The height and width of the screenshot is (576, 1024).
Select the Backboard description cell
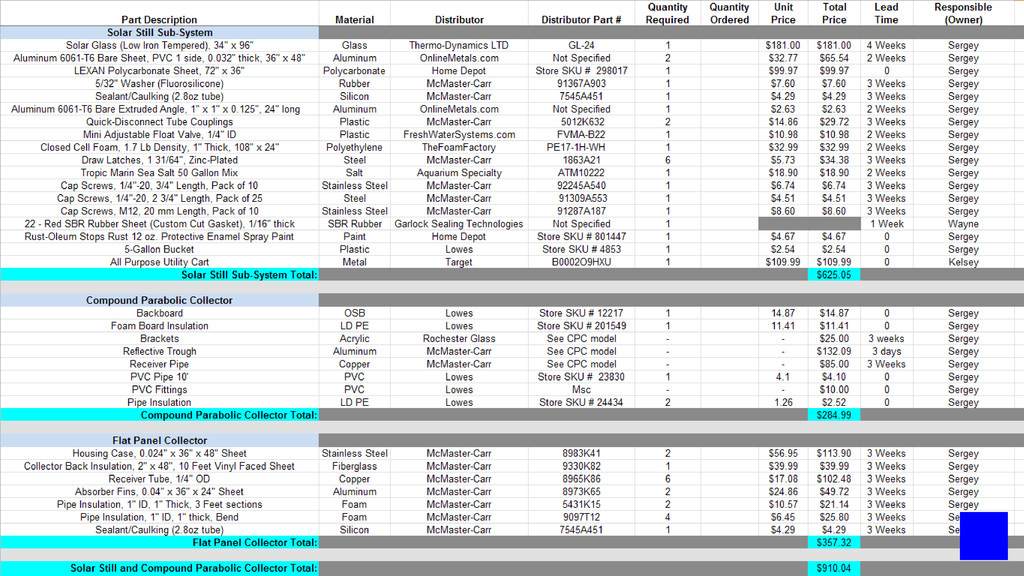[x=159, y=313]
